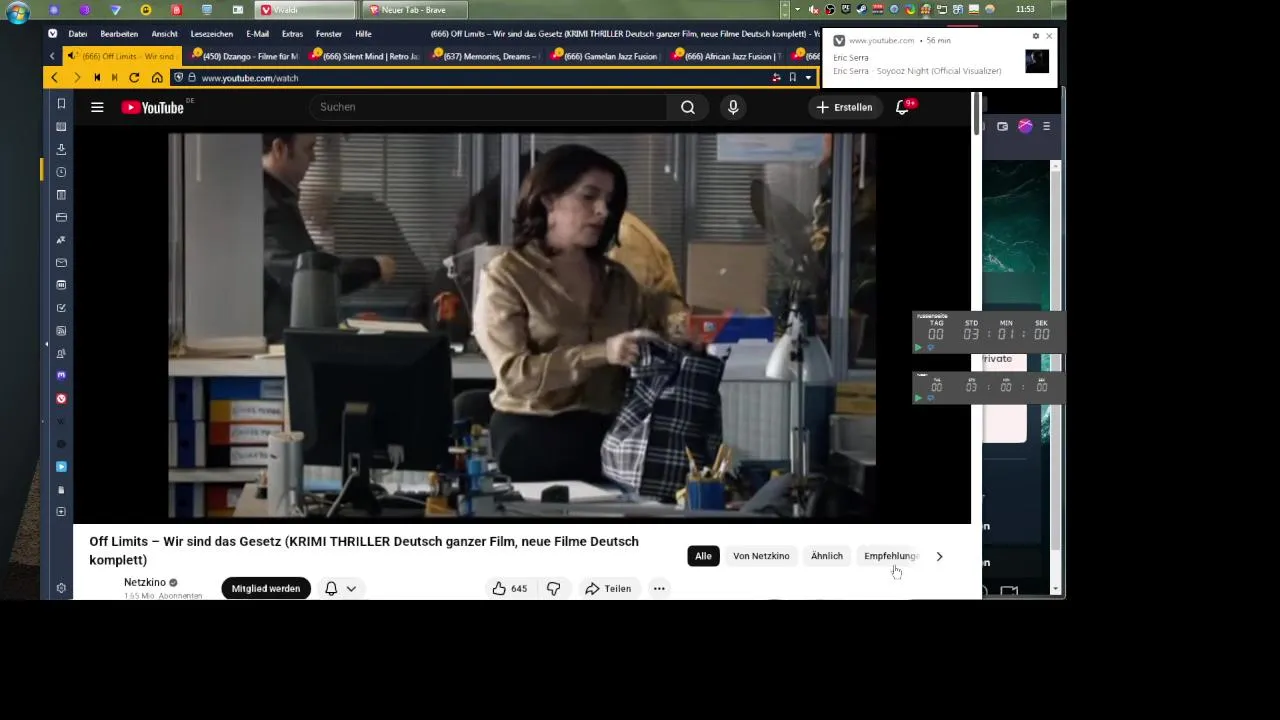This screenshot has height=720, width=1280.
Task: Show next filter chips with right chevron
Action: click(x=939, y=556)
